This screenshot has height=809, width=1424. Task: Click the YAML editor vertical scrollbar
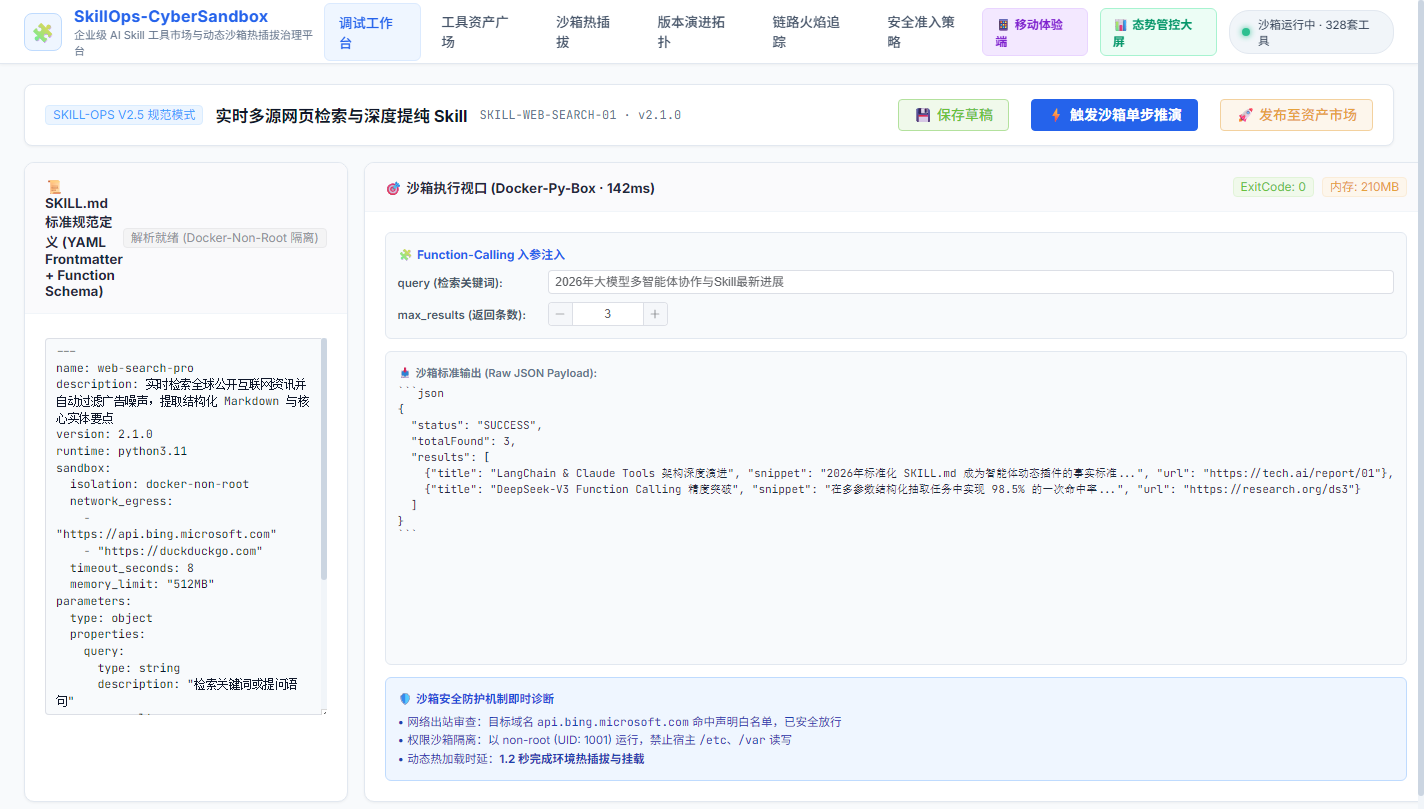323,459
